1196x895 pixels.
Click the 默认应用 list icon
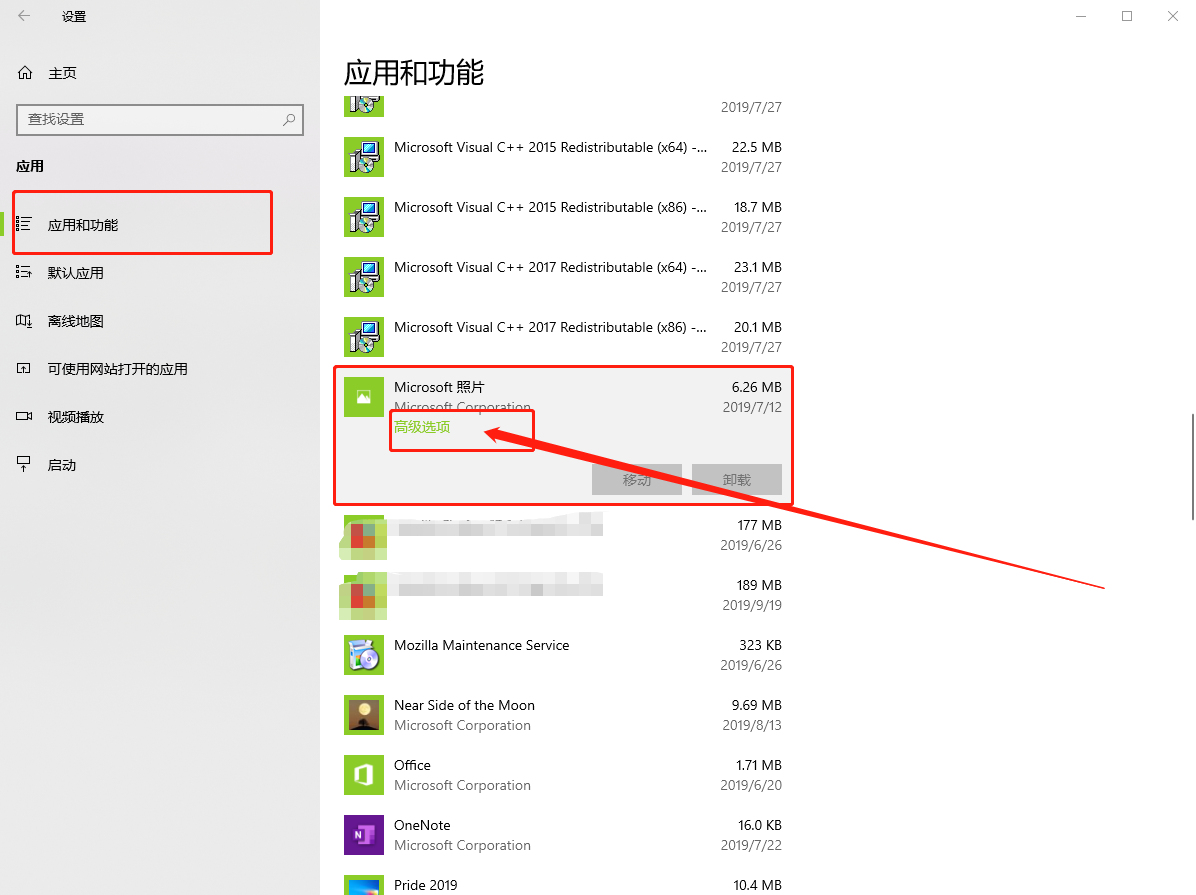24,272
